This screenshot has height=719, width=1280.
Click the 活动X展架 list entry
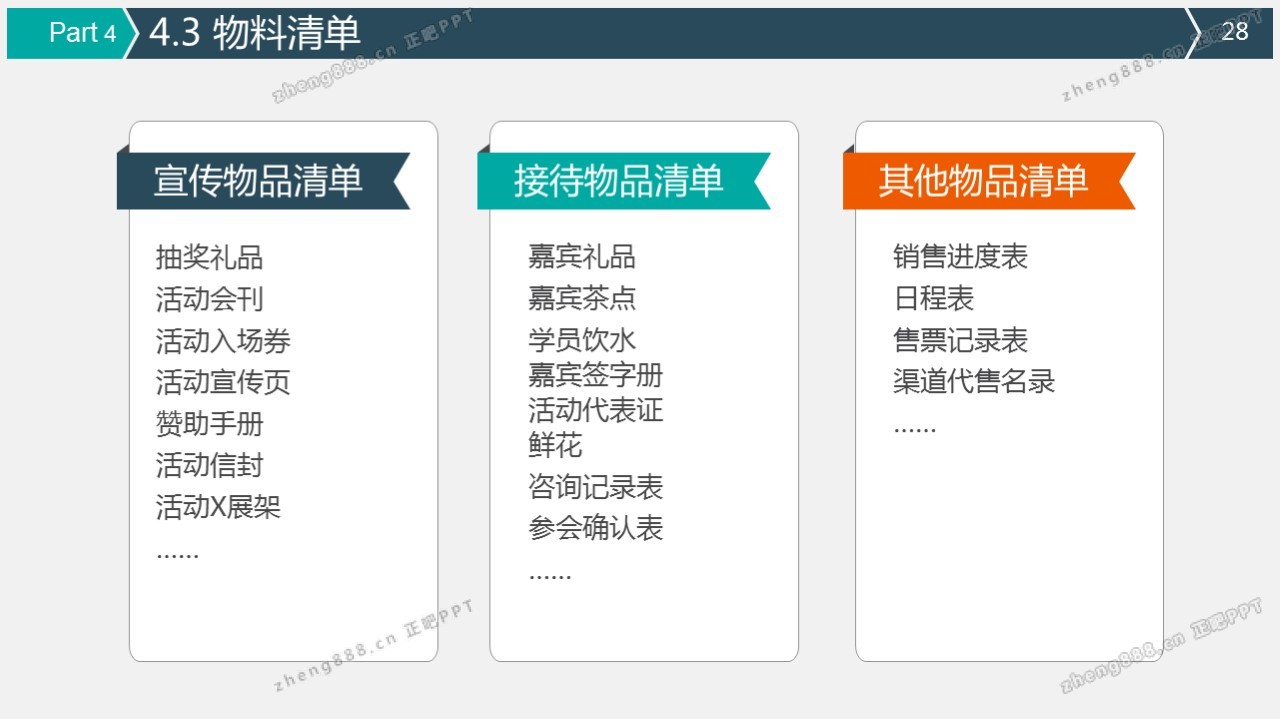point(218,507)
